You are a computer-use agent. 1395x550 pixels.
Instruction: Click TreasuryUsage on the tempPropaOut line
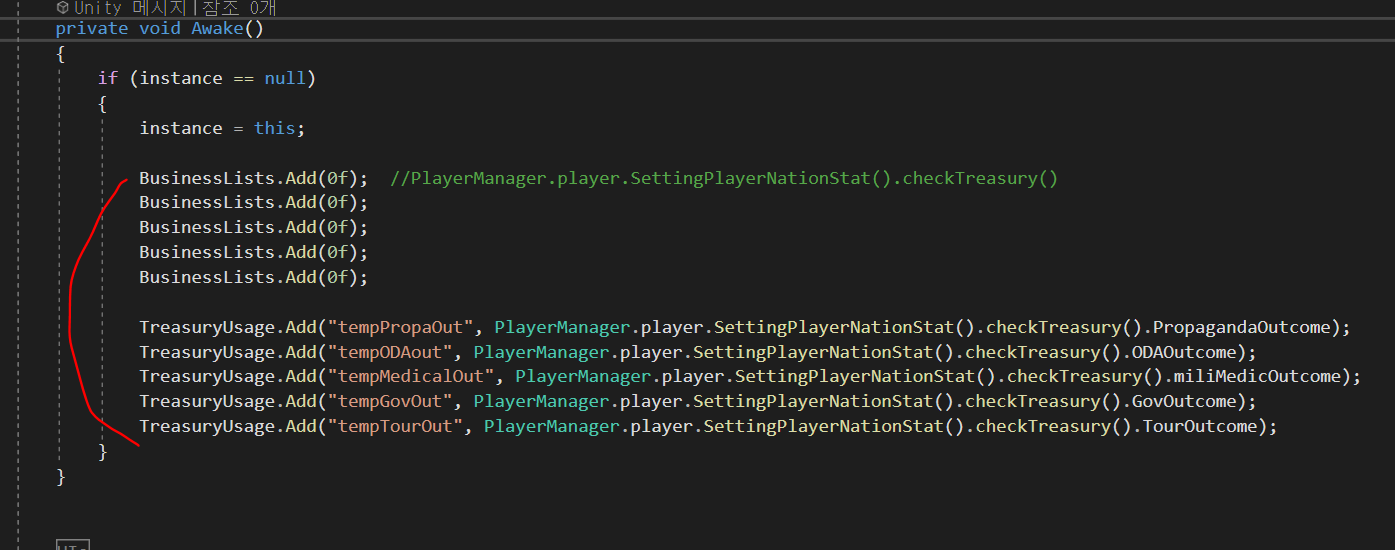coord(207,327)
